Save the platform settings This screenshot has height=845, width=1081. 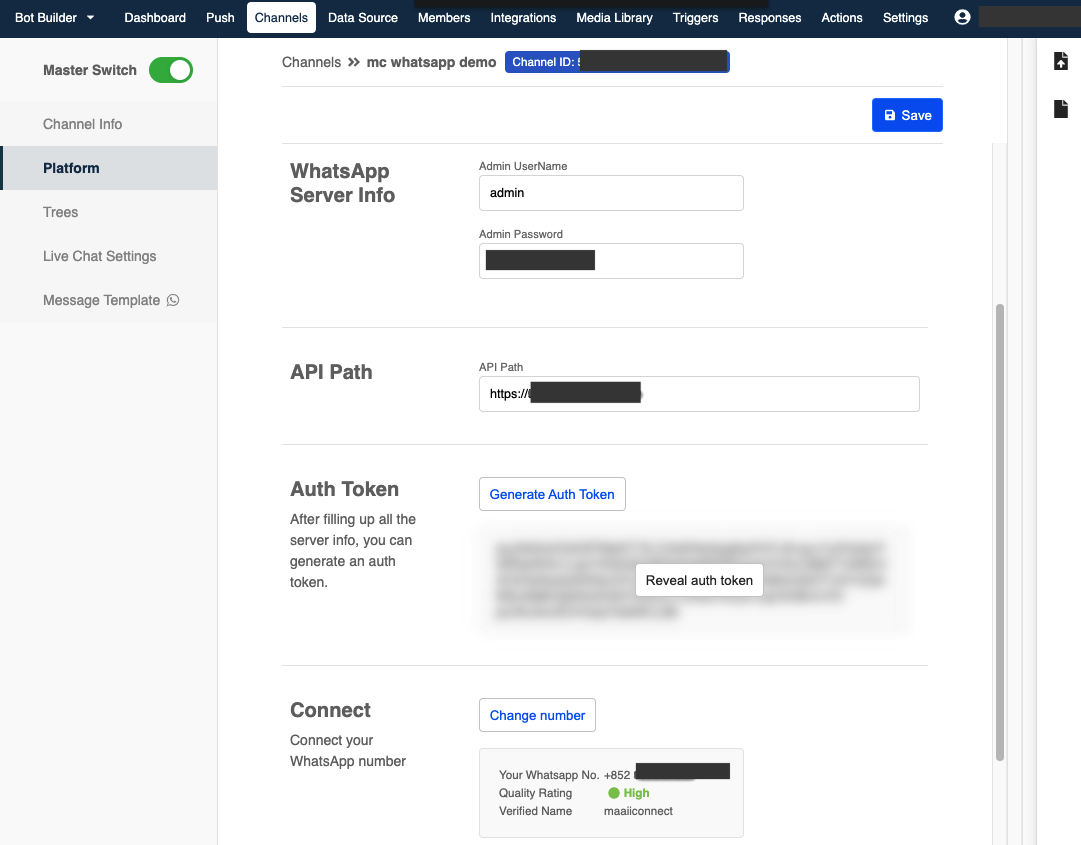[x=907, y=115]
